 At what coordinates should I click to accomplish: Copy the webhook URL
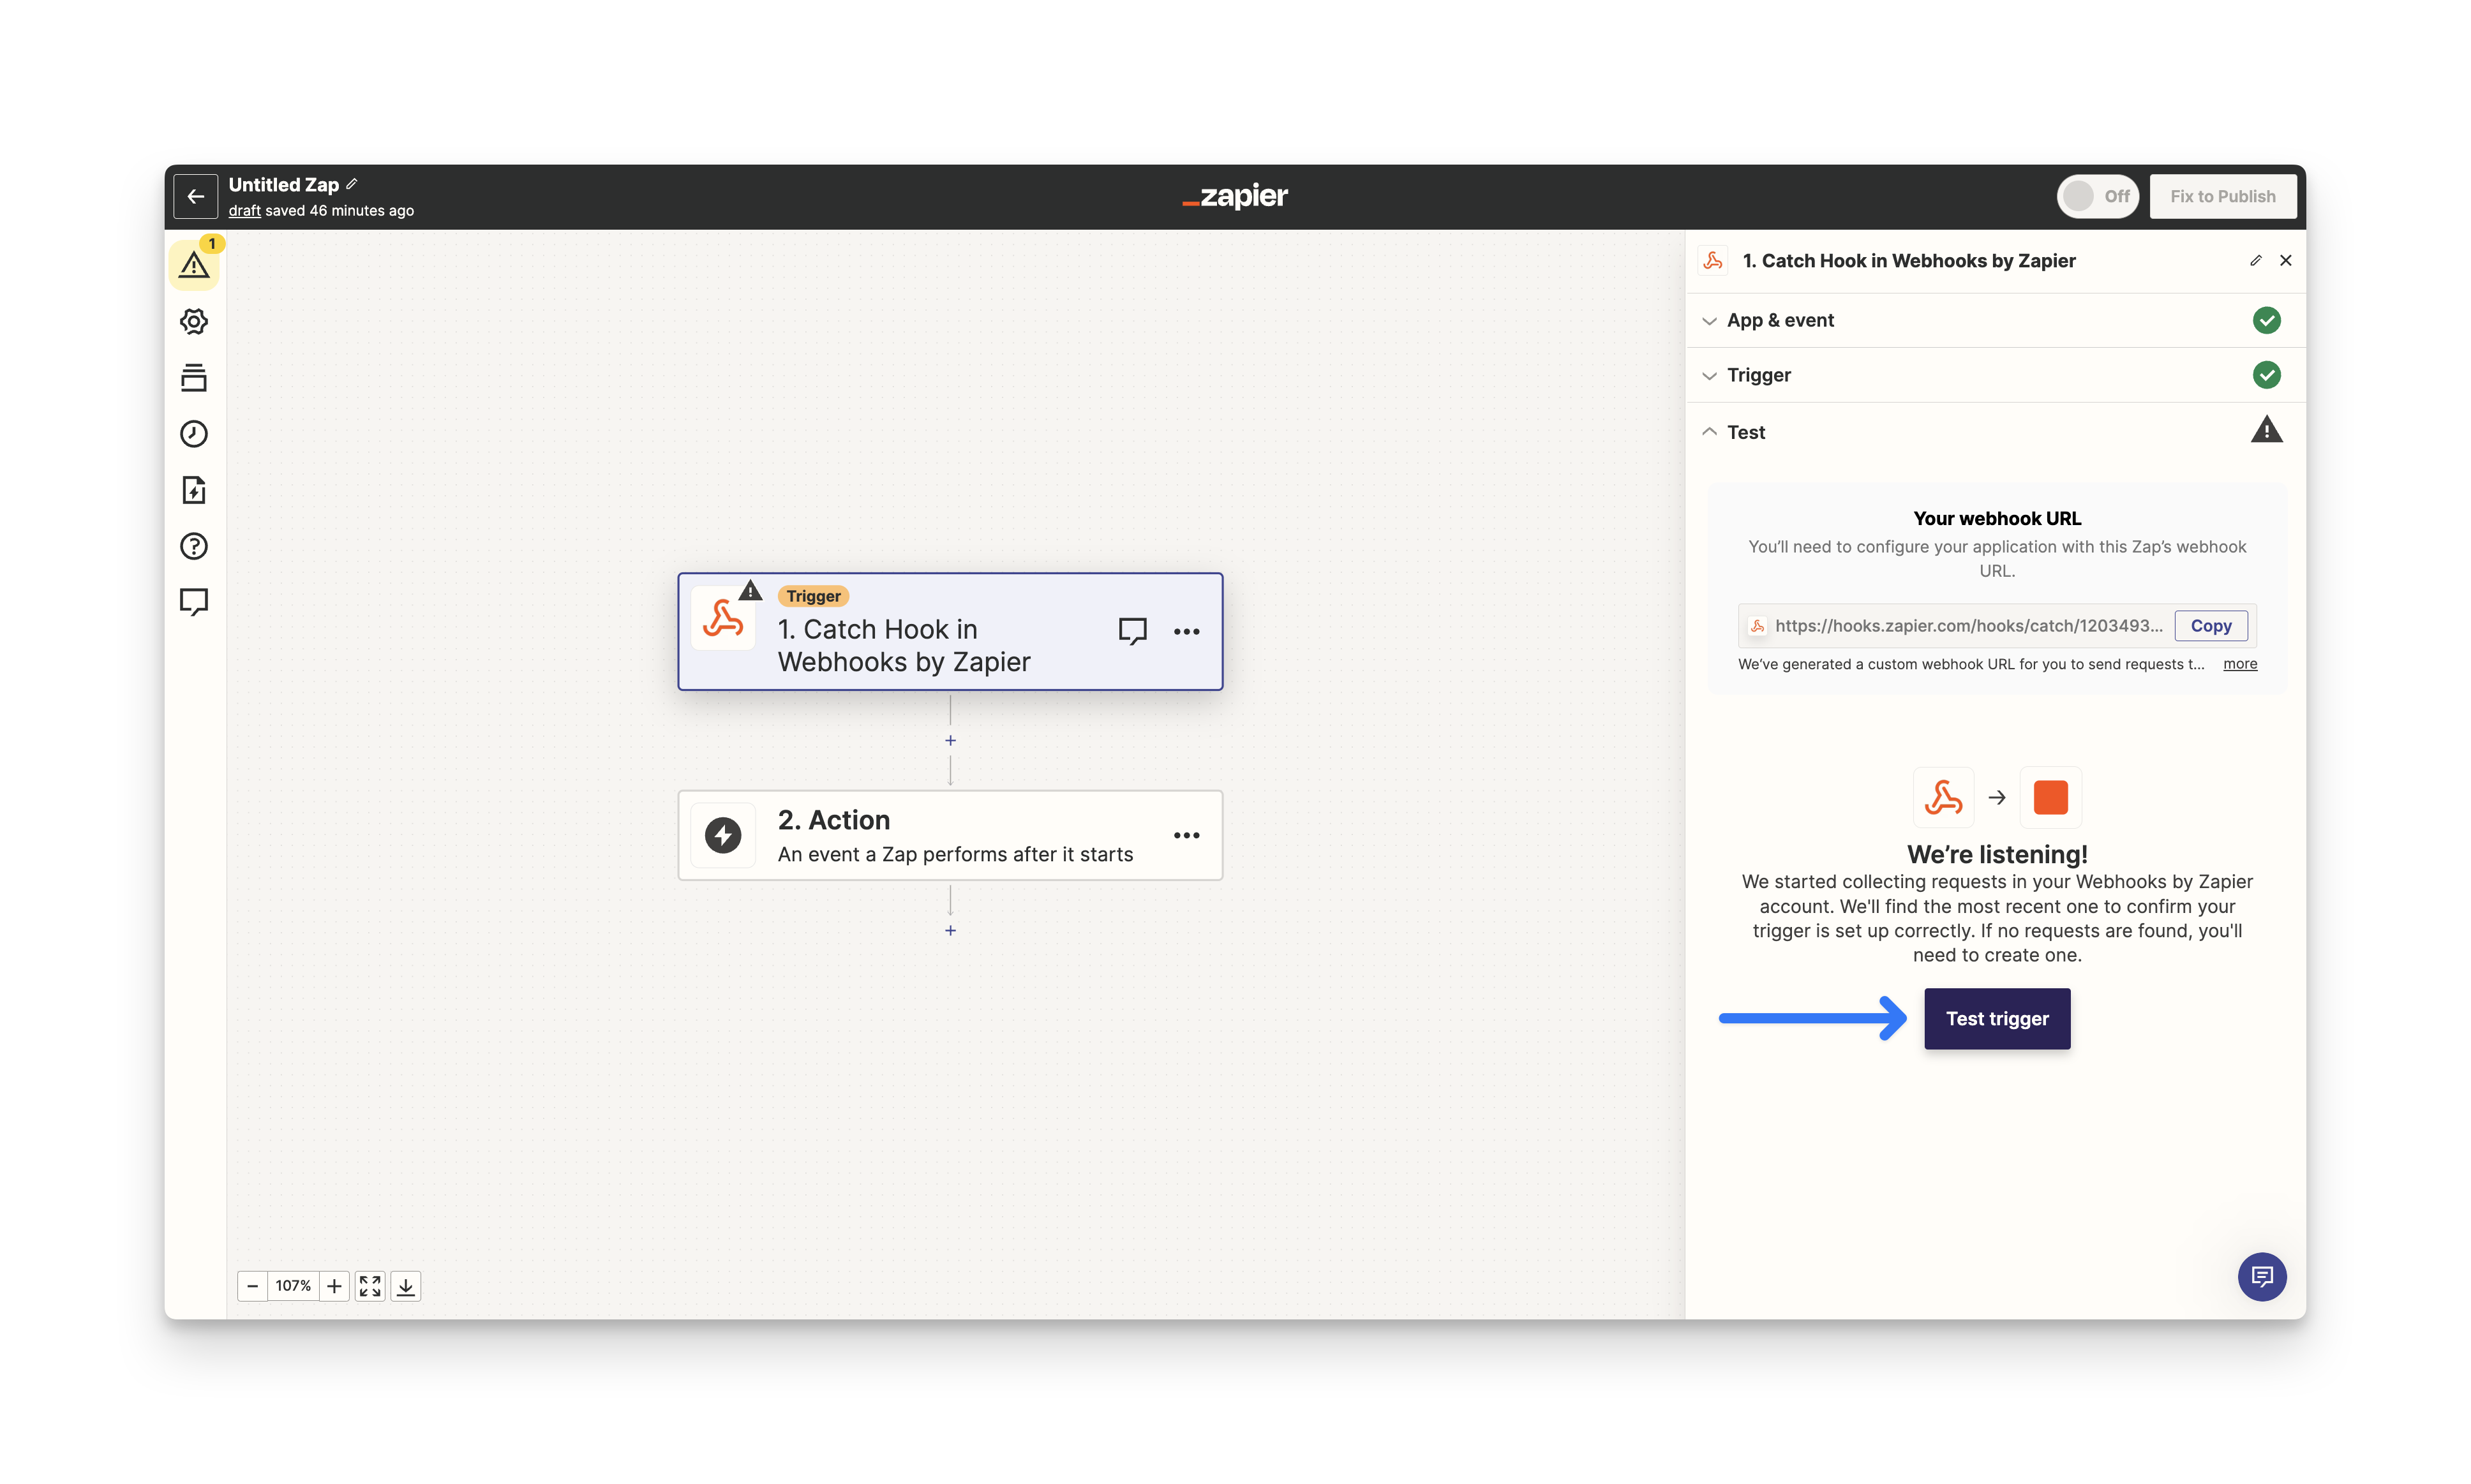(x=2210, y=626)
